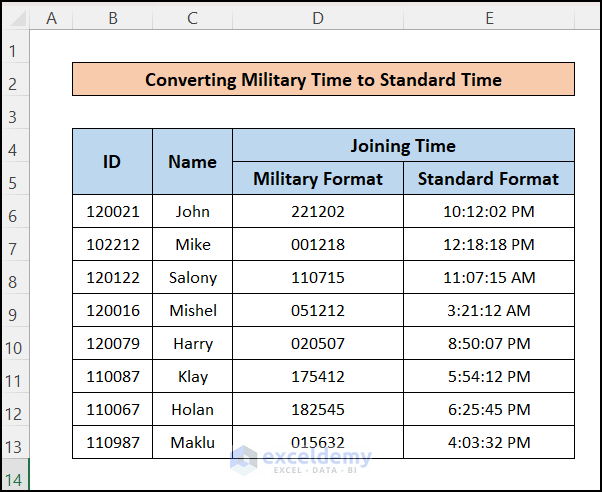Select the 'Standard Format' header cell

coord(489,179)
